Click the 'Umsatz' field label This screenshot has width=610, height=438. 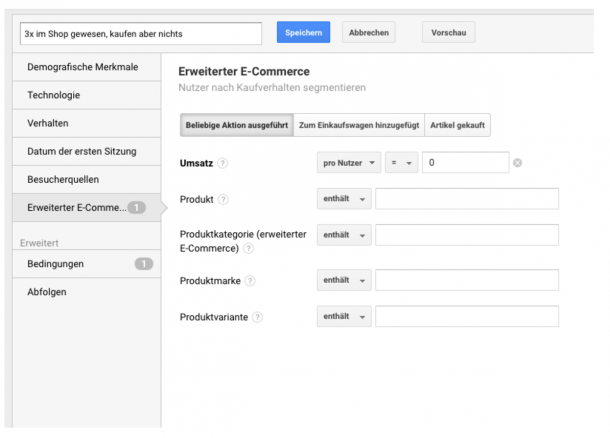pyautogui.click(x=196, y=163)
